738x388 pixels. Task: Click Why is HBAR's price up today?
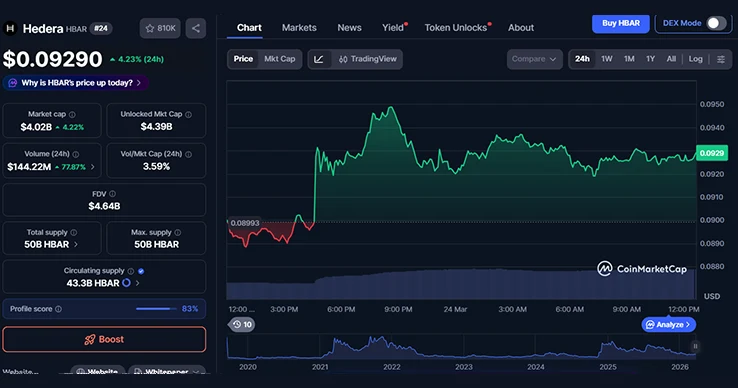77,83
